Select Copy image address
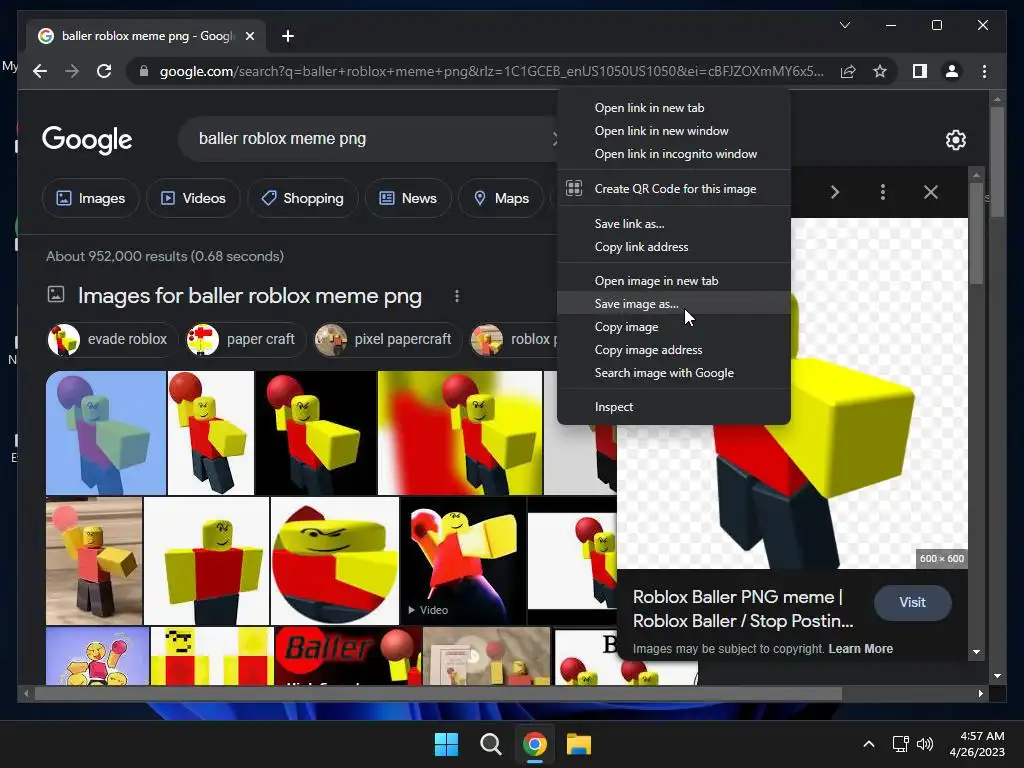The image size is (1024, 768). coord(674,350)
